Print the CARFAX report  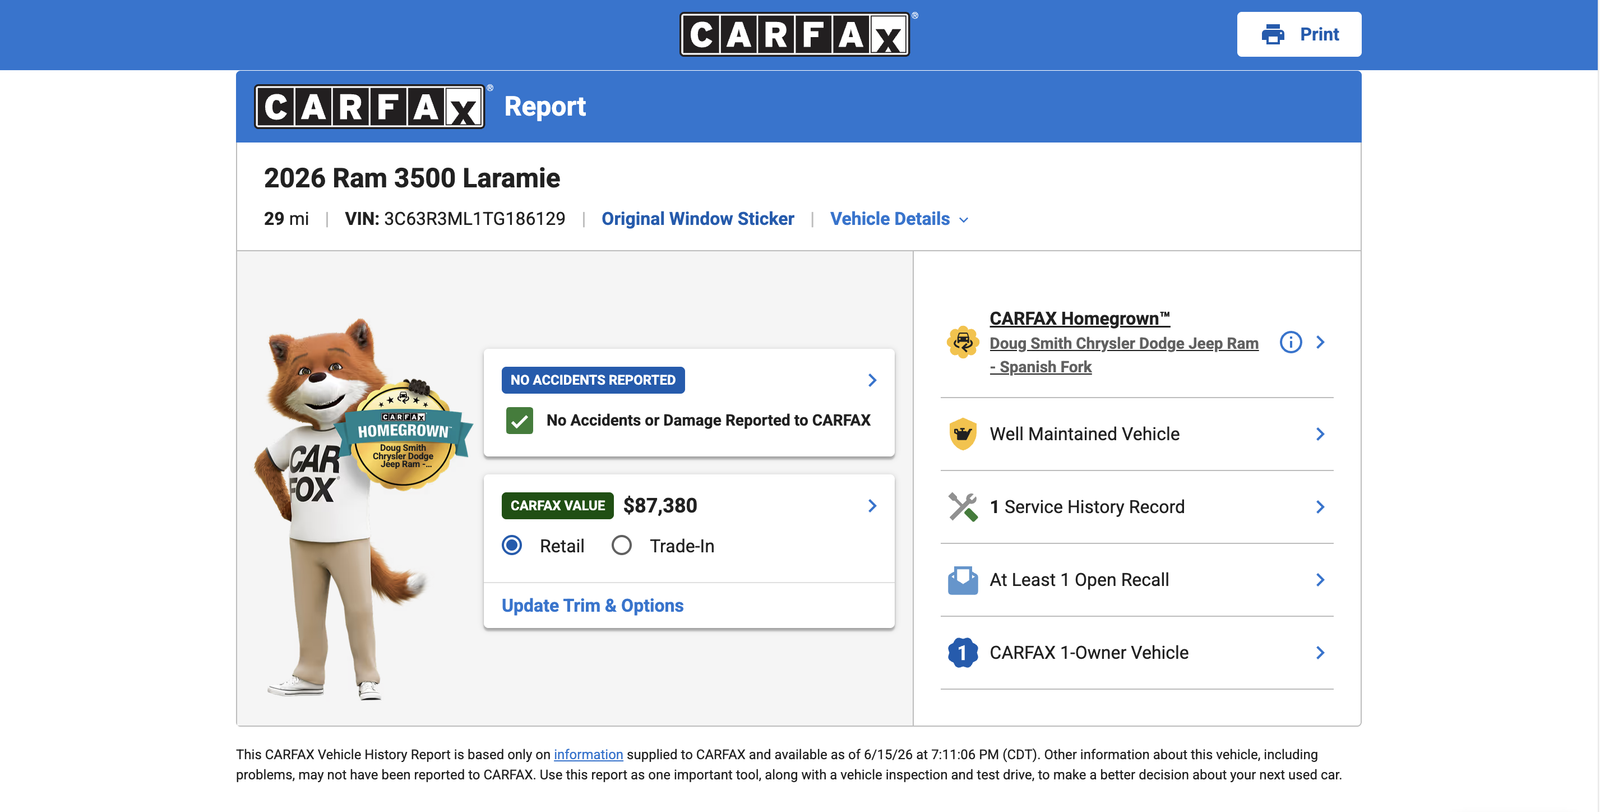coord(1299,35)
